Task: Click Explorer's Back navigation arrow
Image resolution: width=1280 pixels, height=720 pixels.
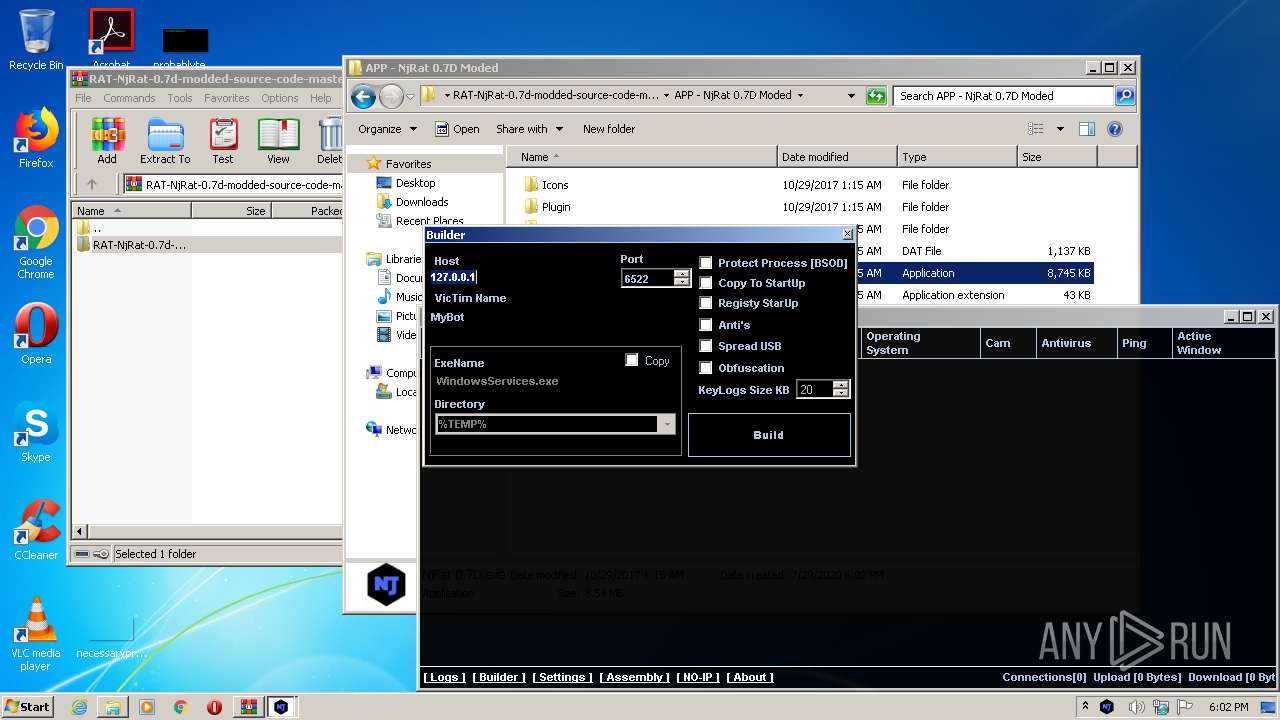Action: coord(363,96)
